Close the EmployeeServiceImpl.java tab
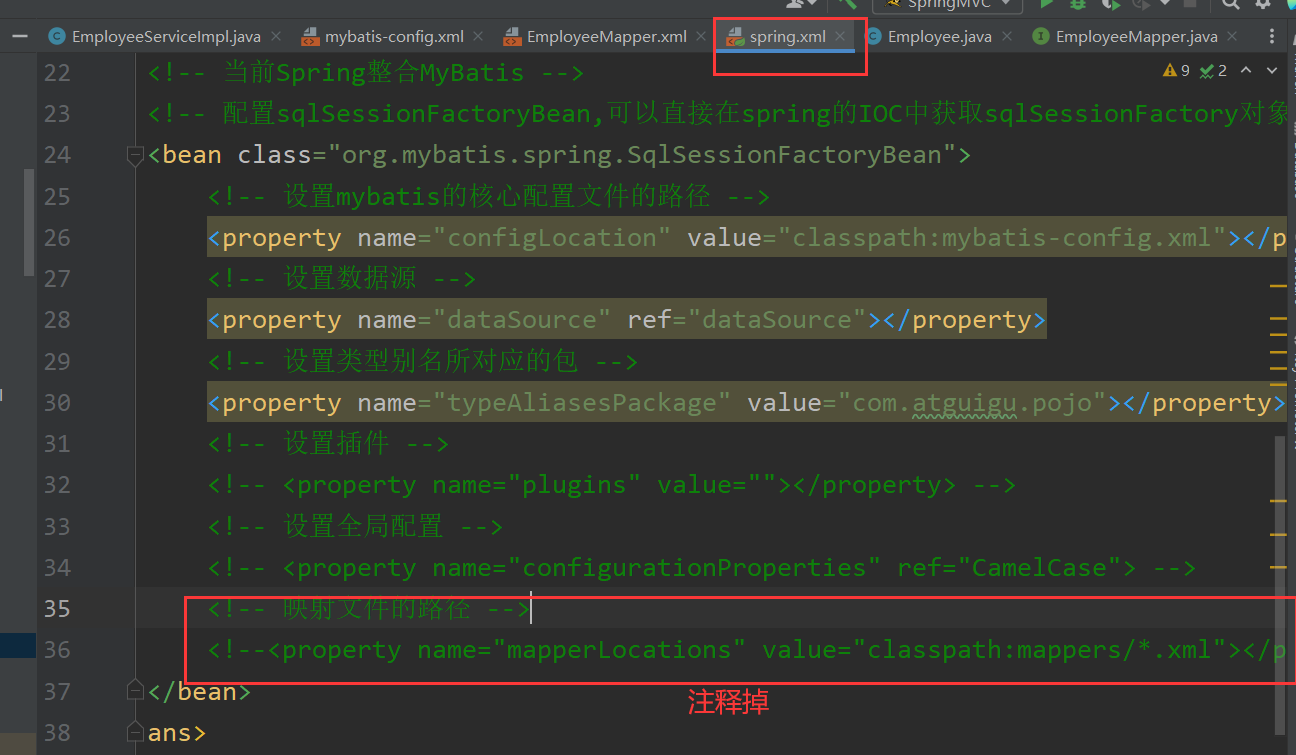The height and width of the screenshot is (755, 1296). [x=277, y=37]
